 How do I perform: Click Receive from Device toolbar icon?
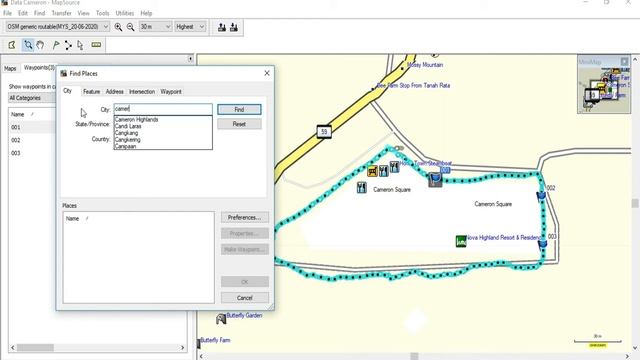[234, 27]
